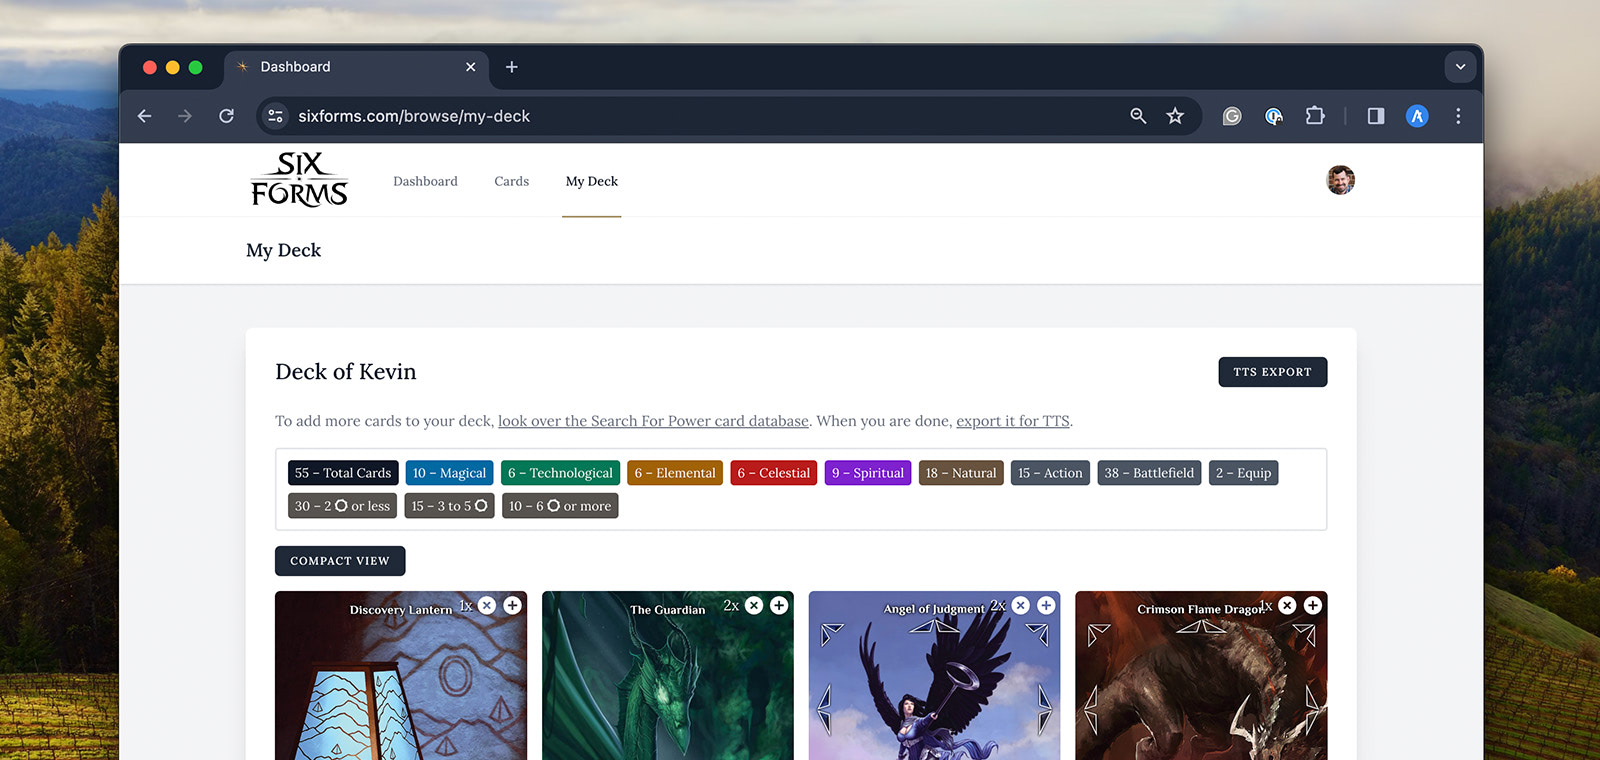Open the Extensions puzzle menu

click(x=1315, y=116)
